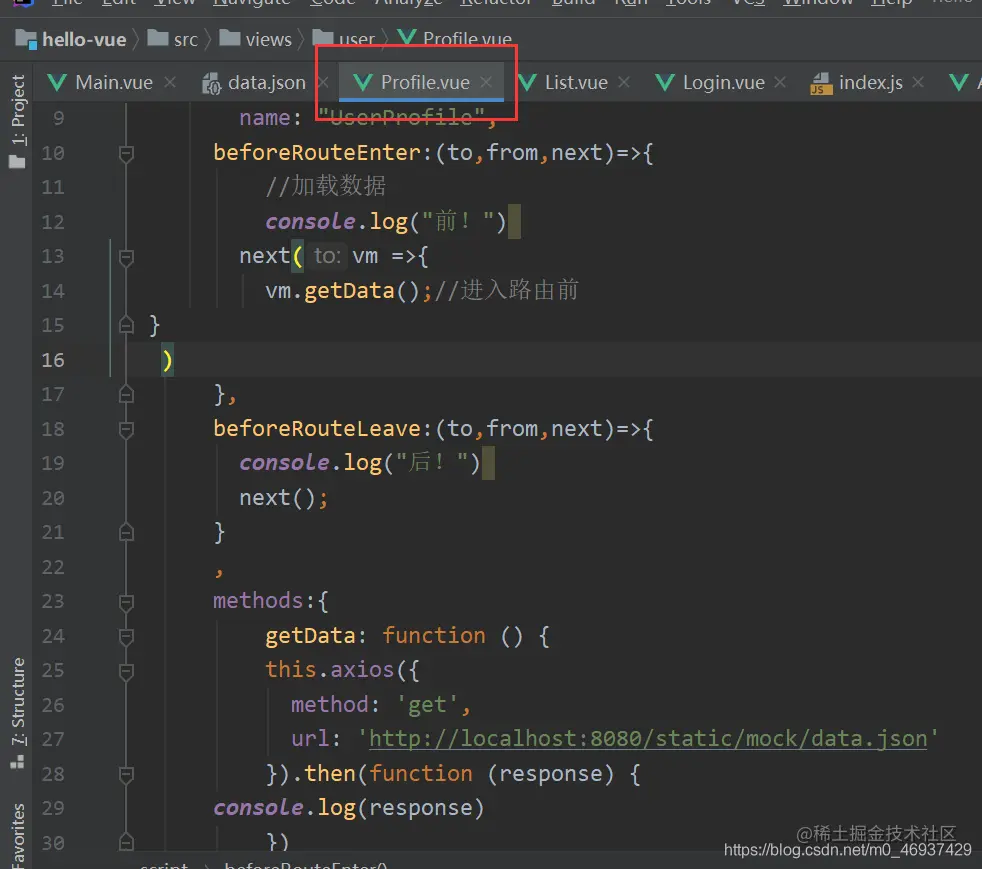Image resolution: width=982 pixels, height=869 pixels.
Task: Click fold end marker on line 15
Action: point(126,325)
